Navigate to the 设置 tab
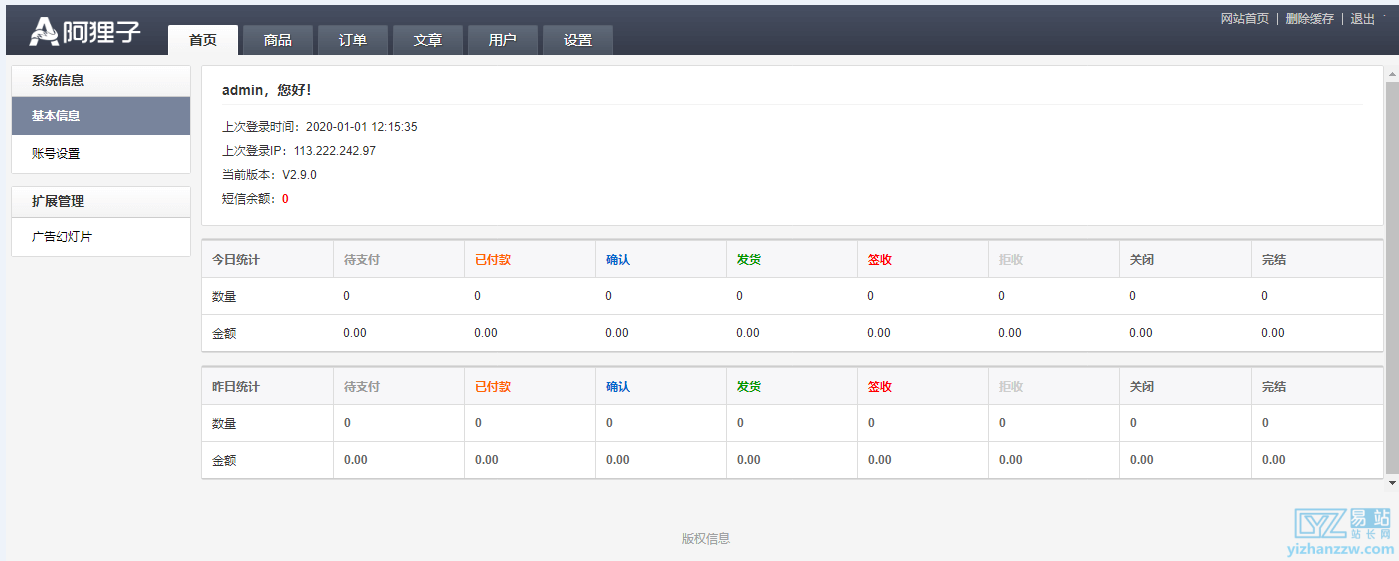The image size is (1399, 561). point(578,40)
